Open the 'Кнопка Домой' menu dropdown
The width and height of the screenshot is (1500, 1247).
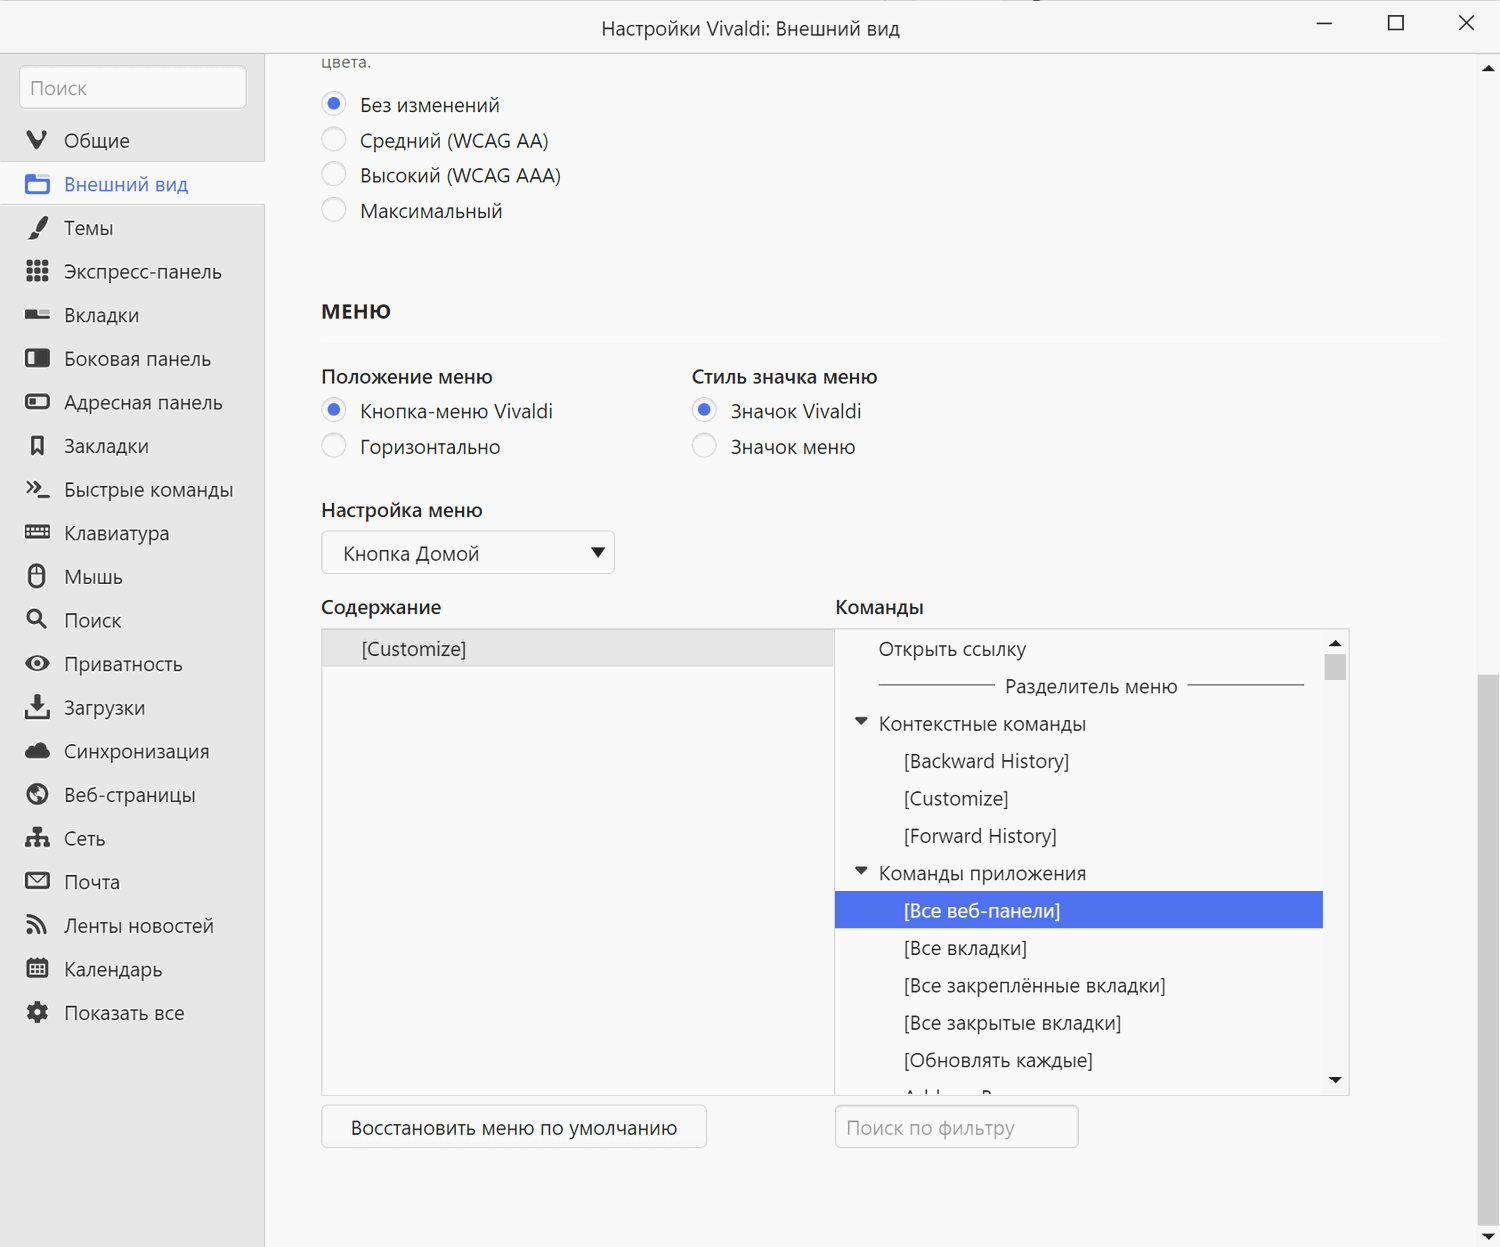click(x=467, y=553)
